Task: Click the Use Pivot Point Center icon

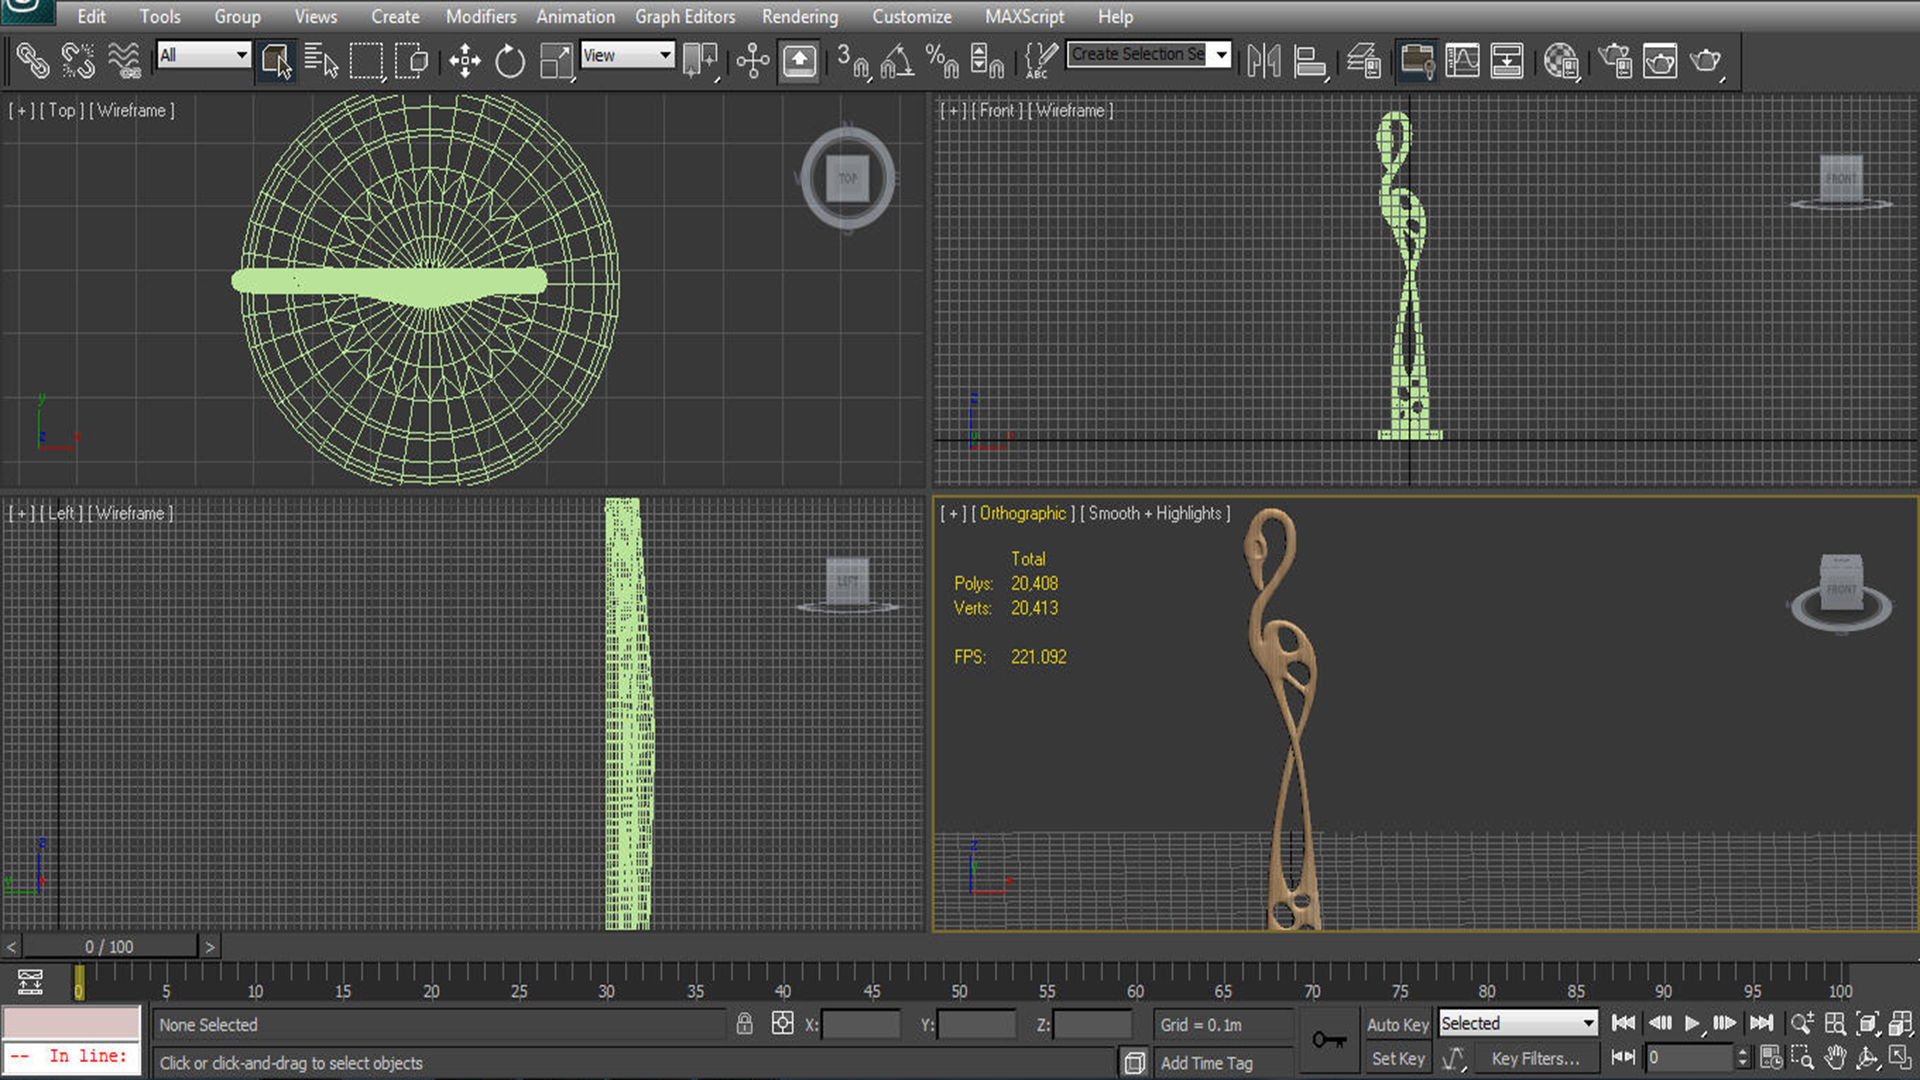Action: click(700, 60)
